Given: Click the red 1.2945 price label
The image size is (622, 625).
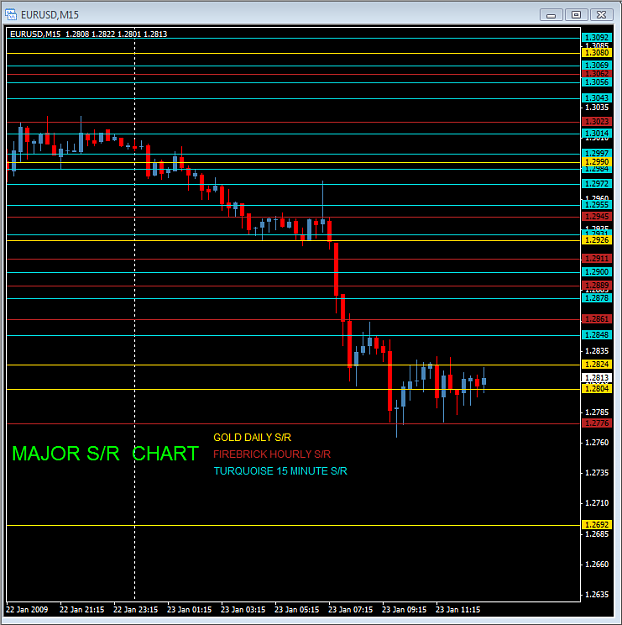Looking at the screenshot, I should [597, 217].
